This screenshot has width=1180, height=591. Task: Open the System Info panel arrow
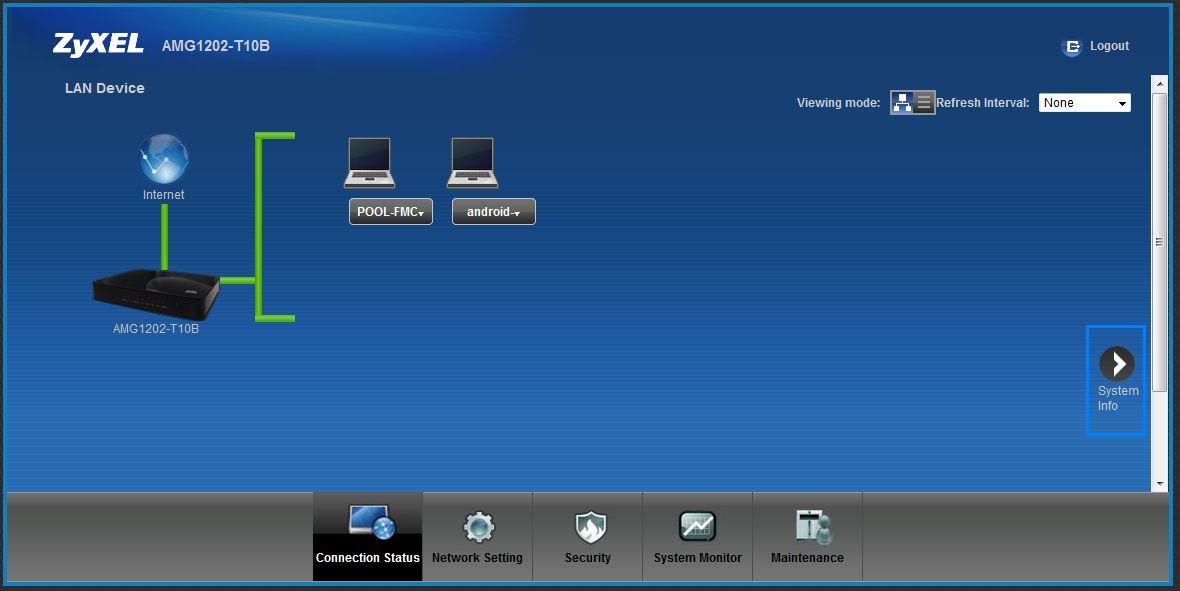click(x=1117, y=364)
